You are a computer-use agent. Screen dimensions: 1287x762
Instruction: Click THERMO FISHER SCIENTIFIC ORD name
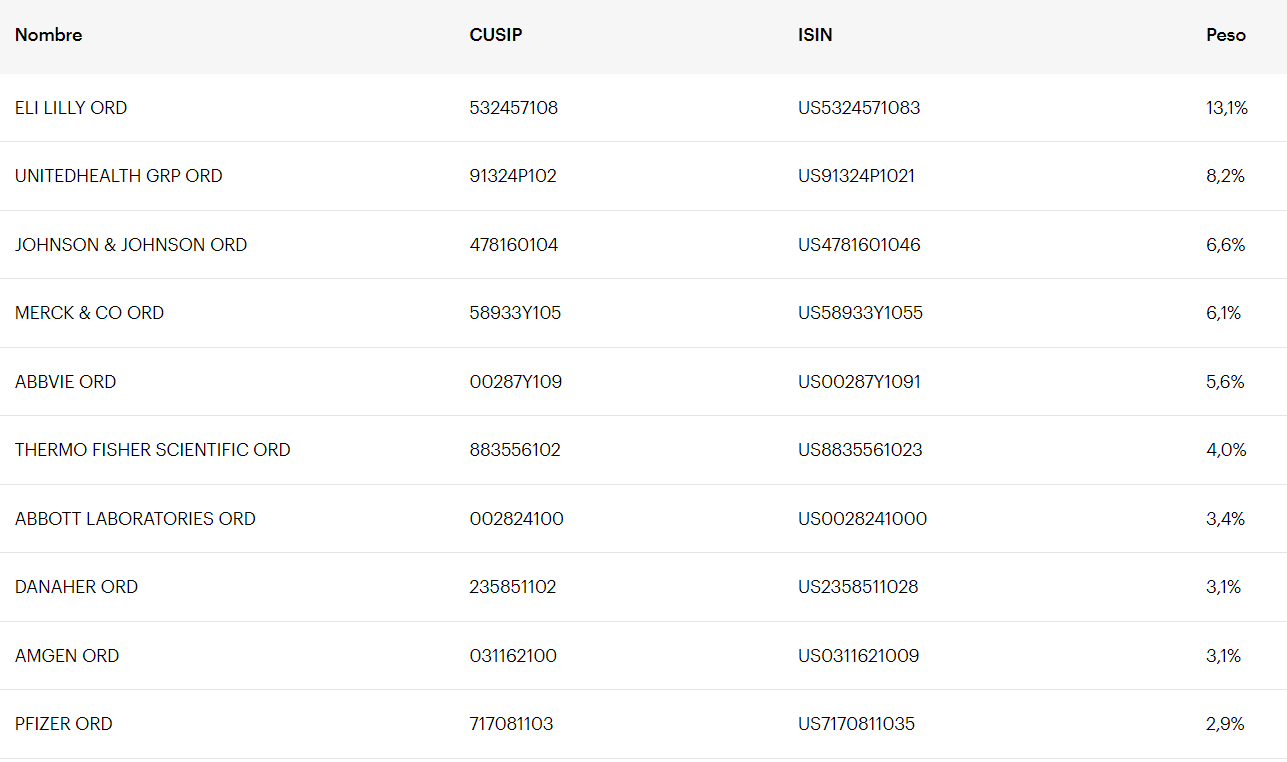tap(153, 450)
